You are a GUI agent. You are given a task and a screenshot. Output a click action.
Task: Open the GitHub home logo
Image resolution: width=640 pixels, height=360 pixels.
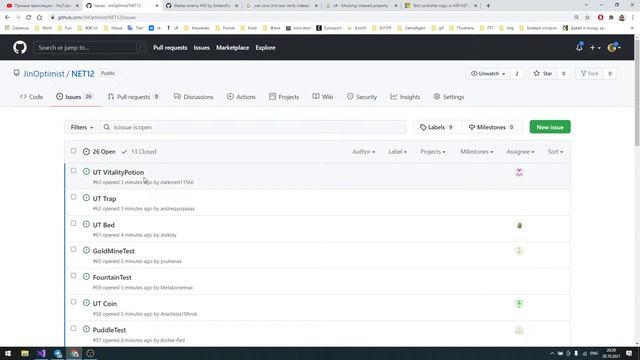(x=20, y=48)
